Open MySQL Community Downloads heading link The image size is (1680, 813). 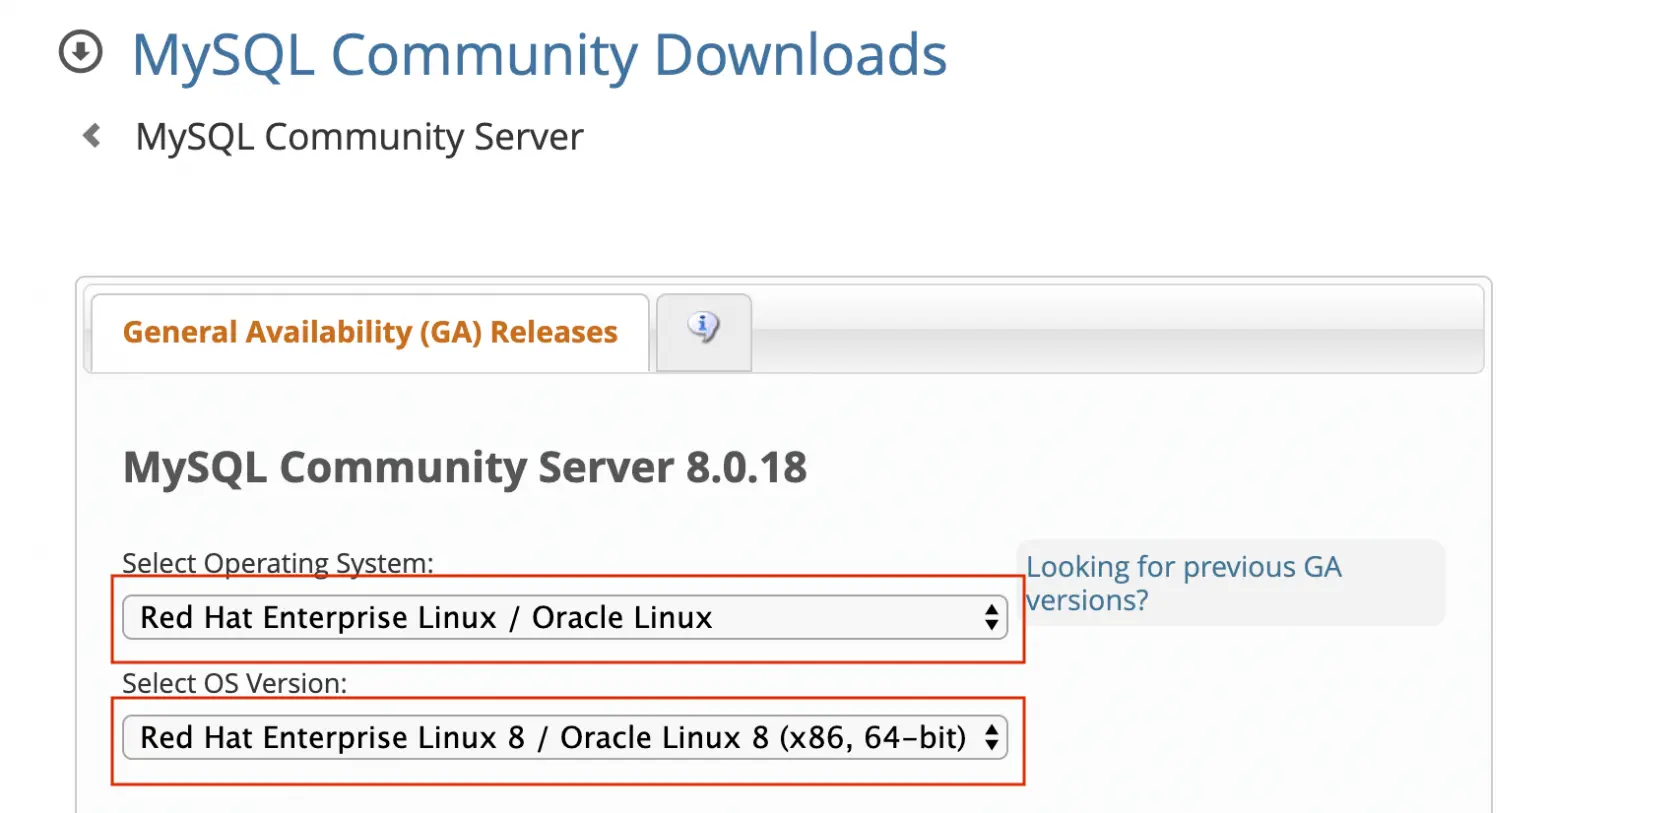pyautogui.click(x=539, y=54)
